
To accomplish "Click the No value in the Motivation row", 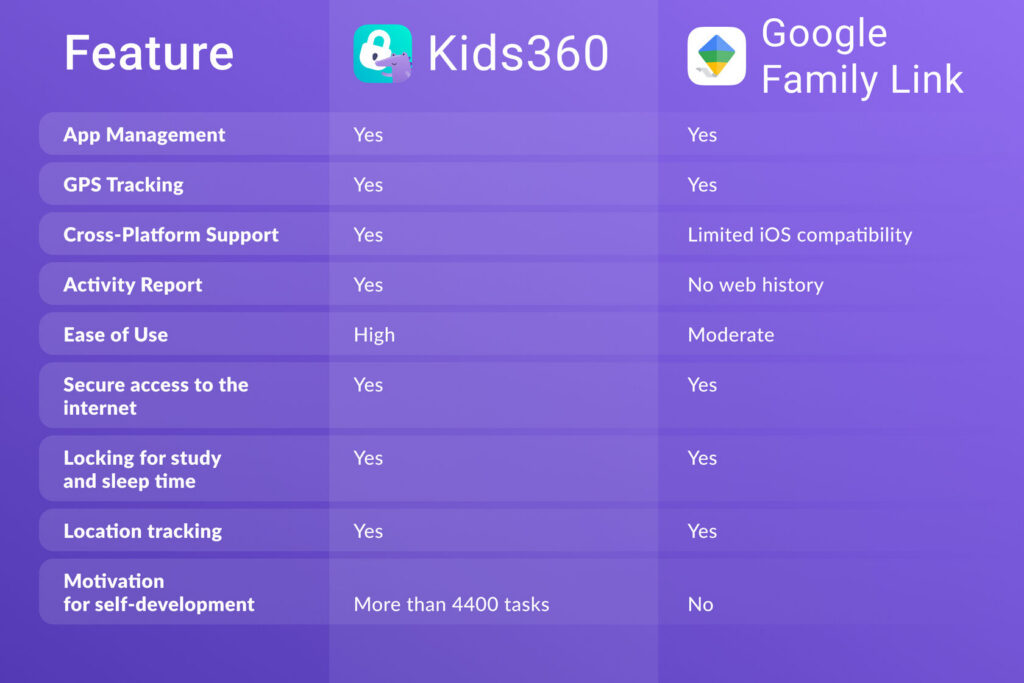I will pos(700,604).
